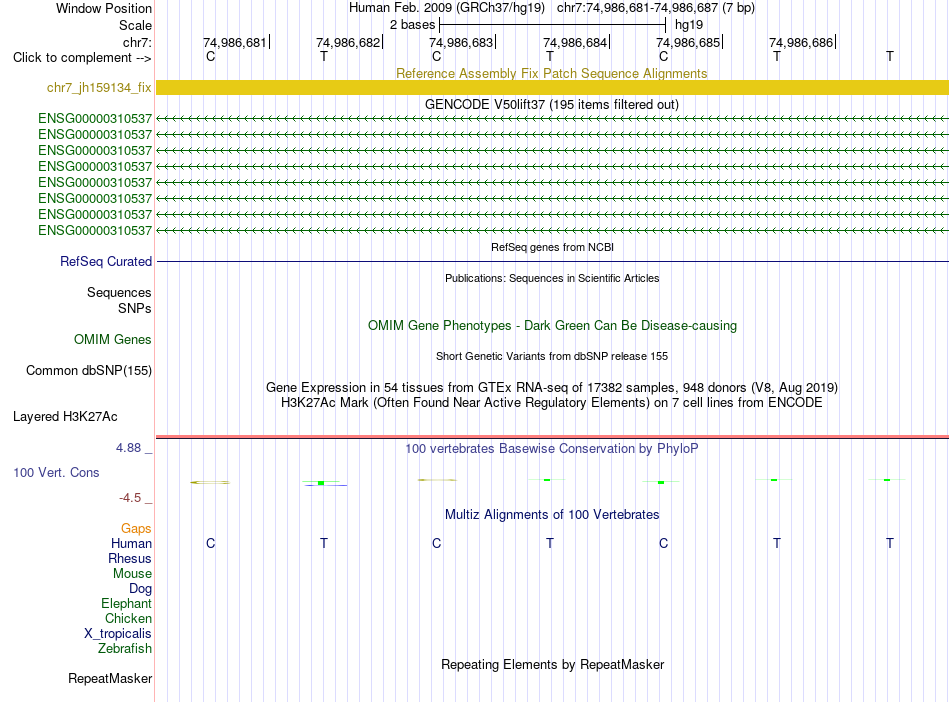Viewport: 950px width, 702px height.
Task: Click the OMIM Gene Phenotypes title
Action: coord(552,326)
